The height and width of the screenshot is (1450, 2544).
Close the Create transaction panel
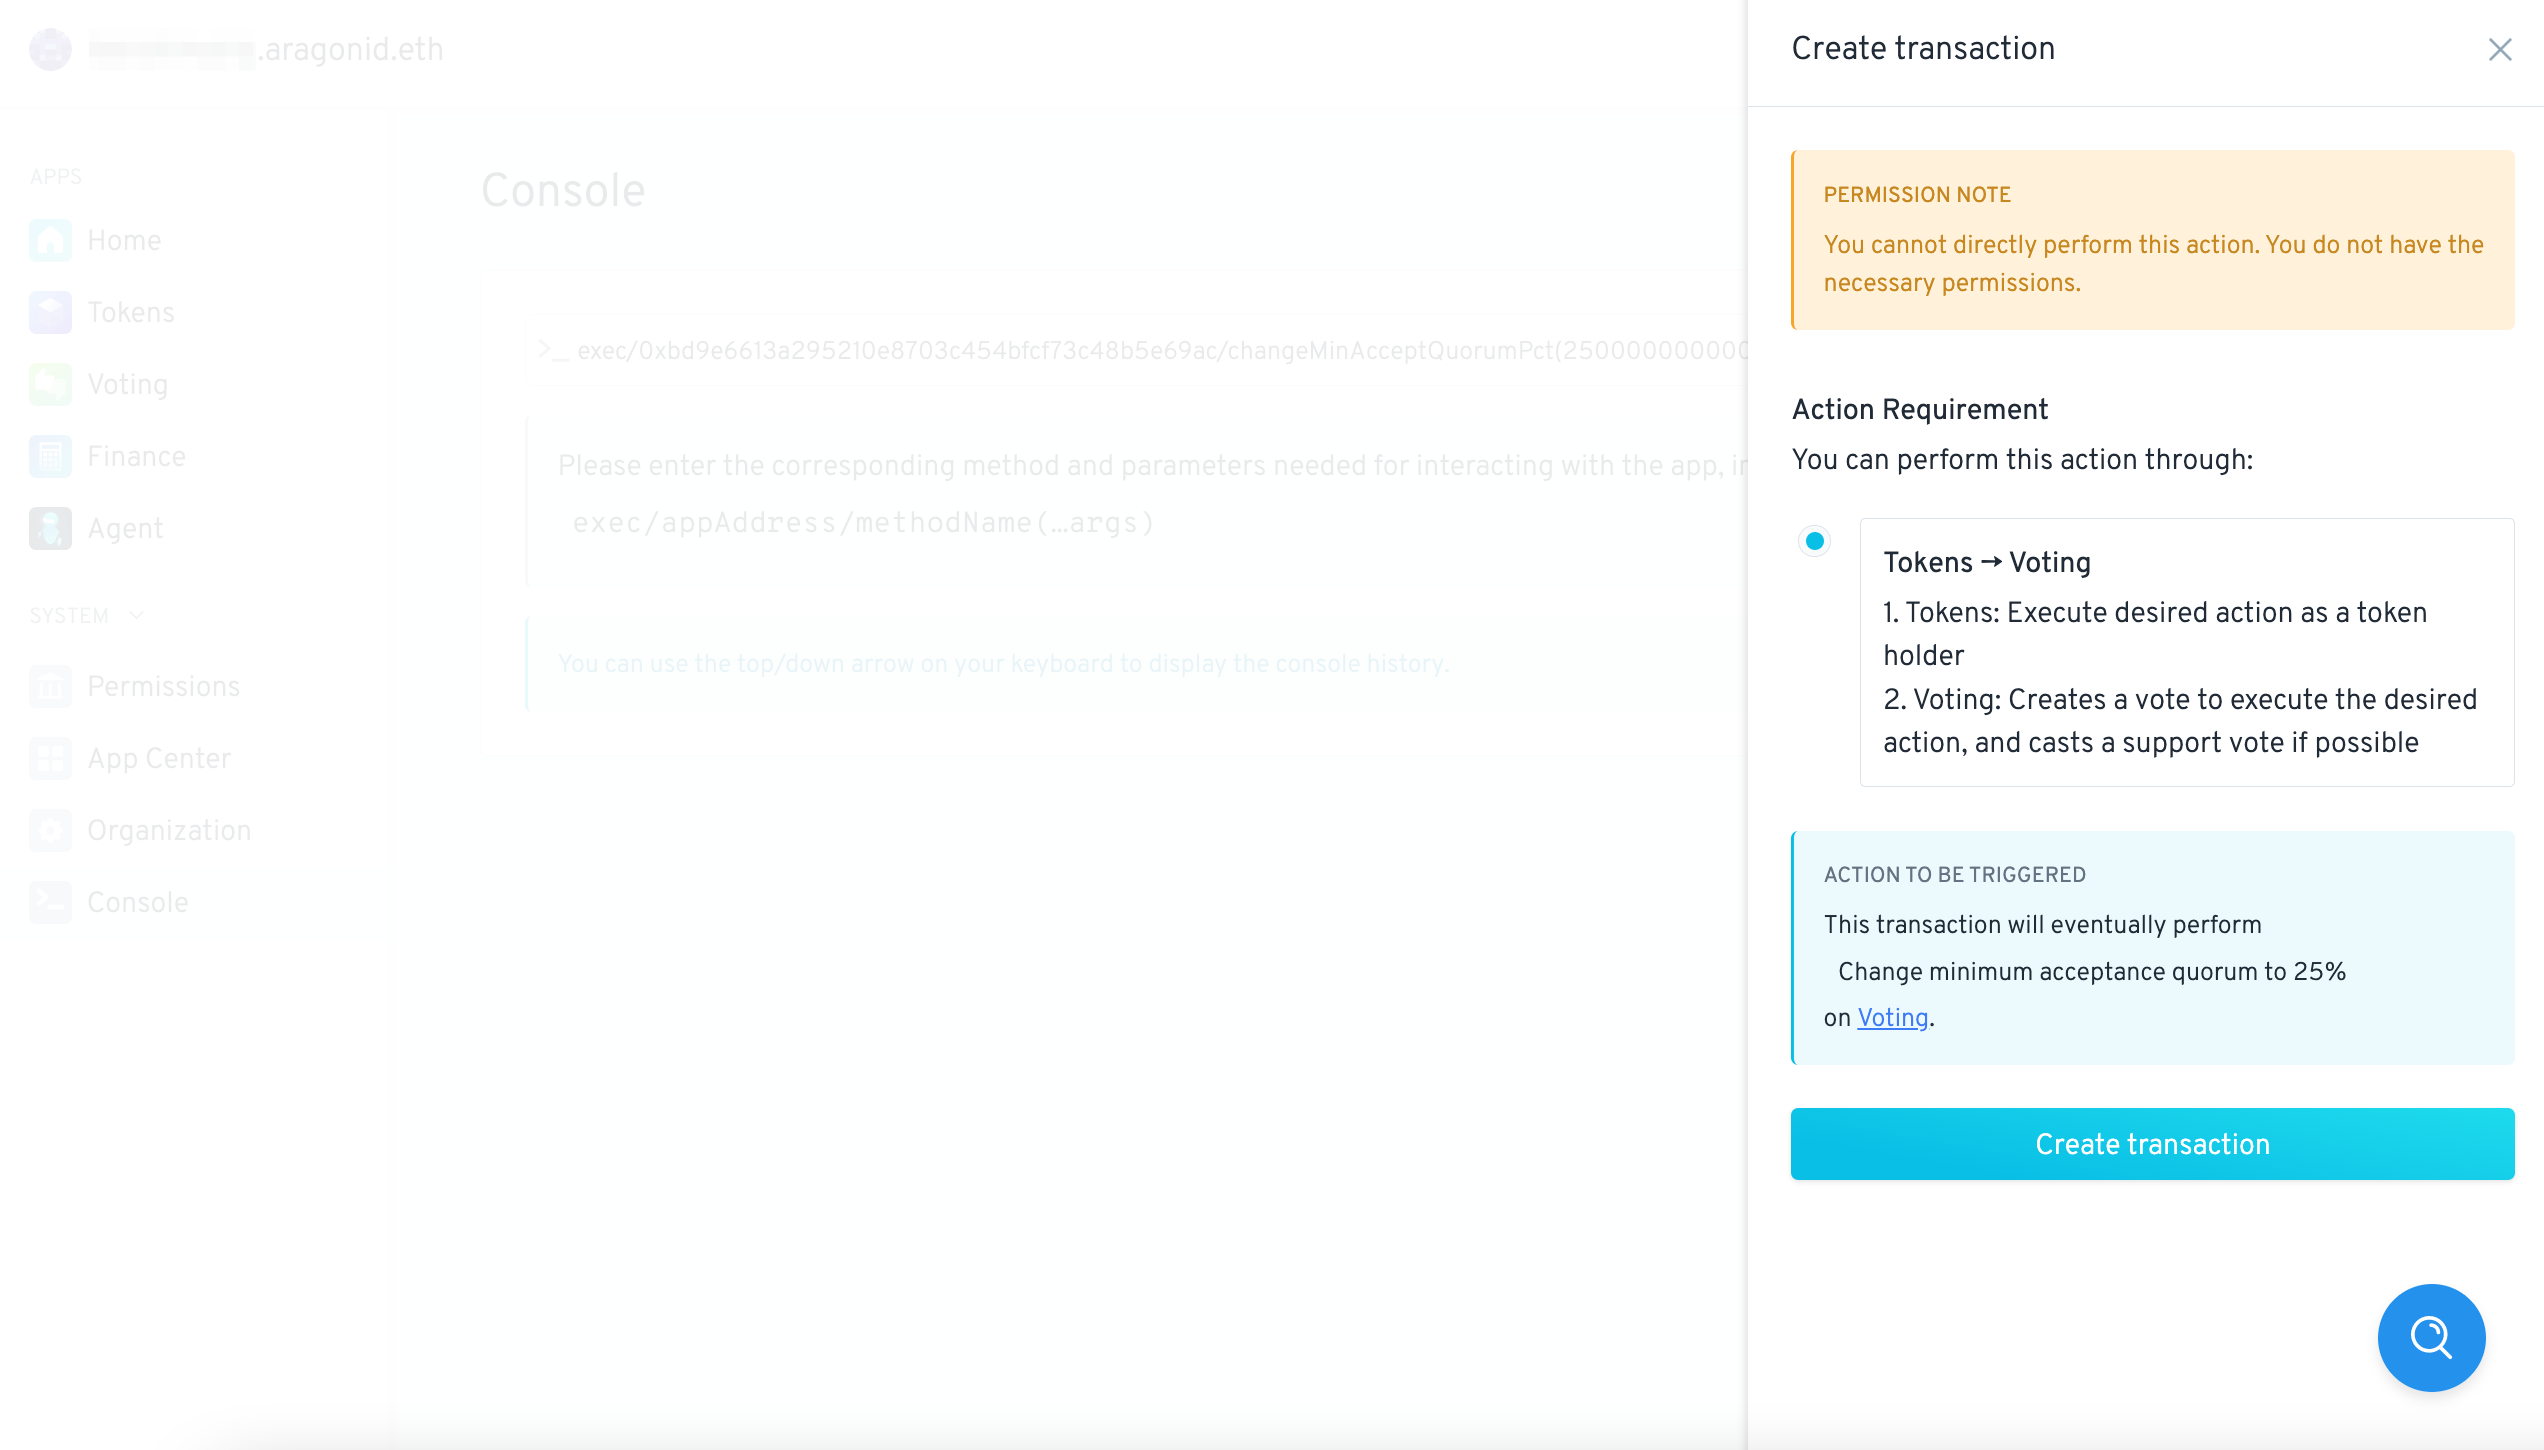click(x=2500, y=49)
